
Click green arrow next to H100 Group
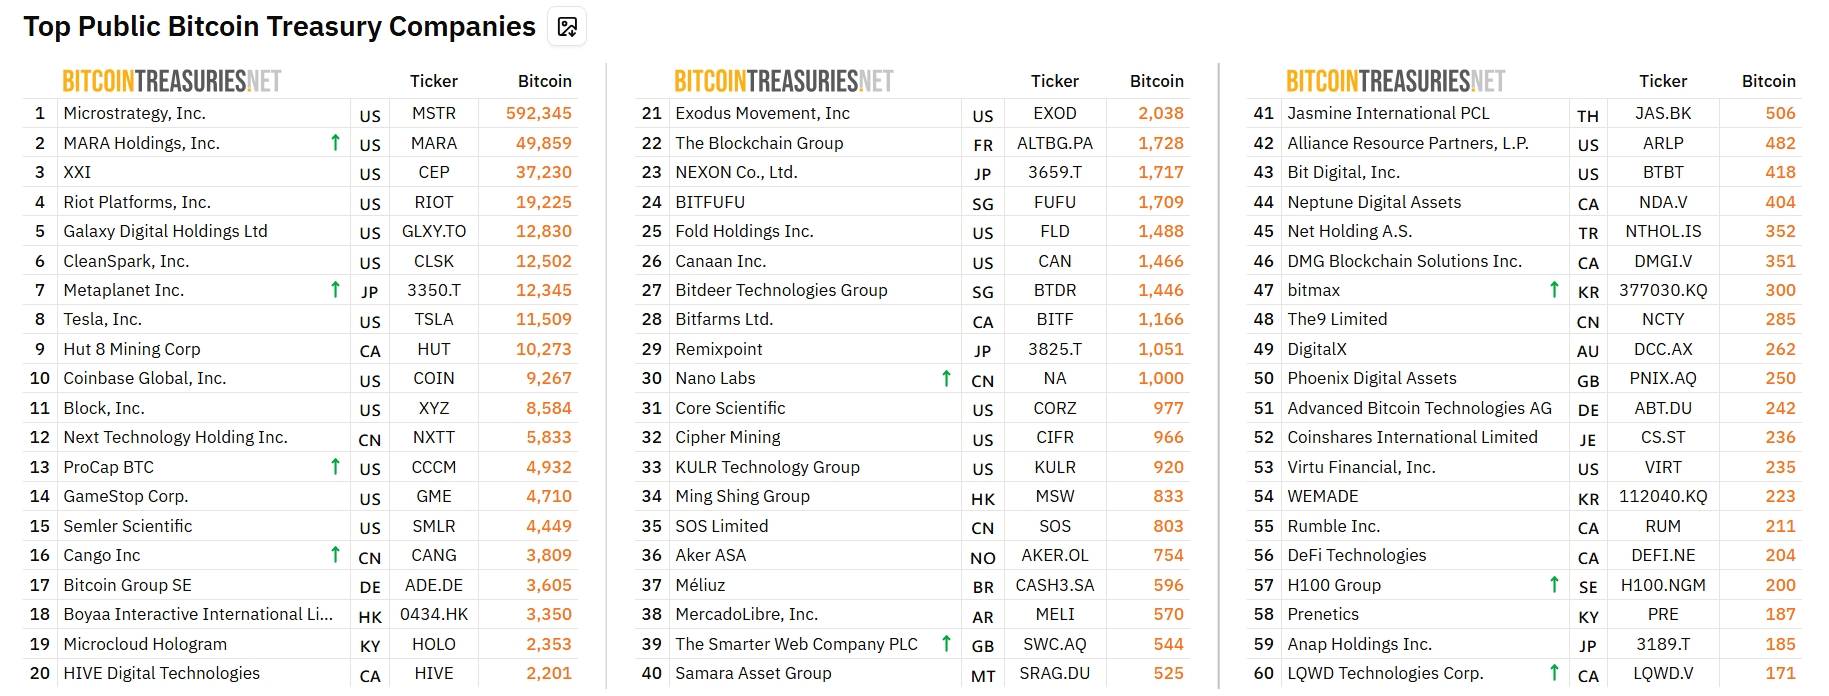click(1554, 585)
